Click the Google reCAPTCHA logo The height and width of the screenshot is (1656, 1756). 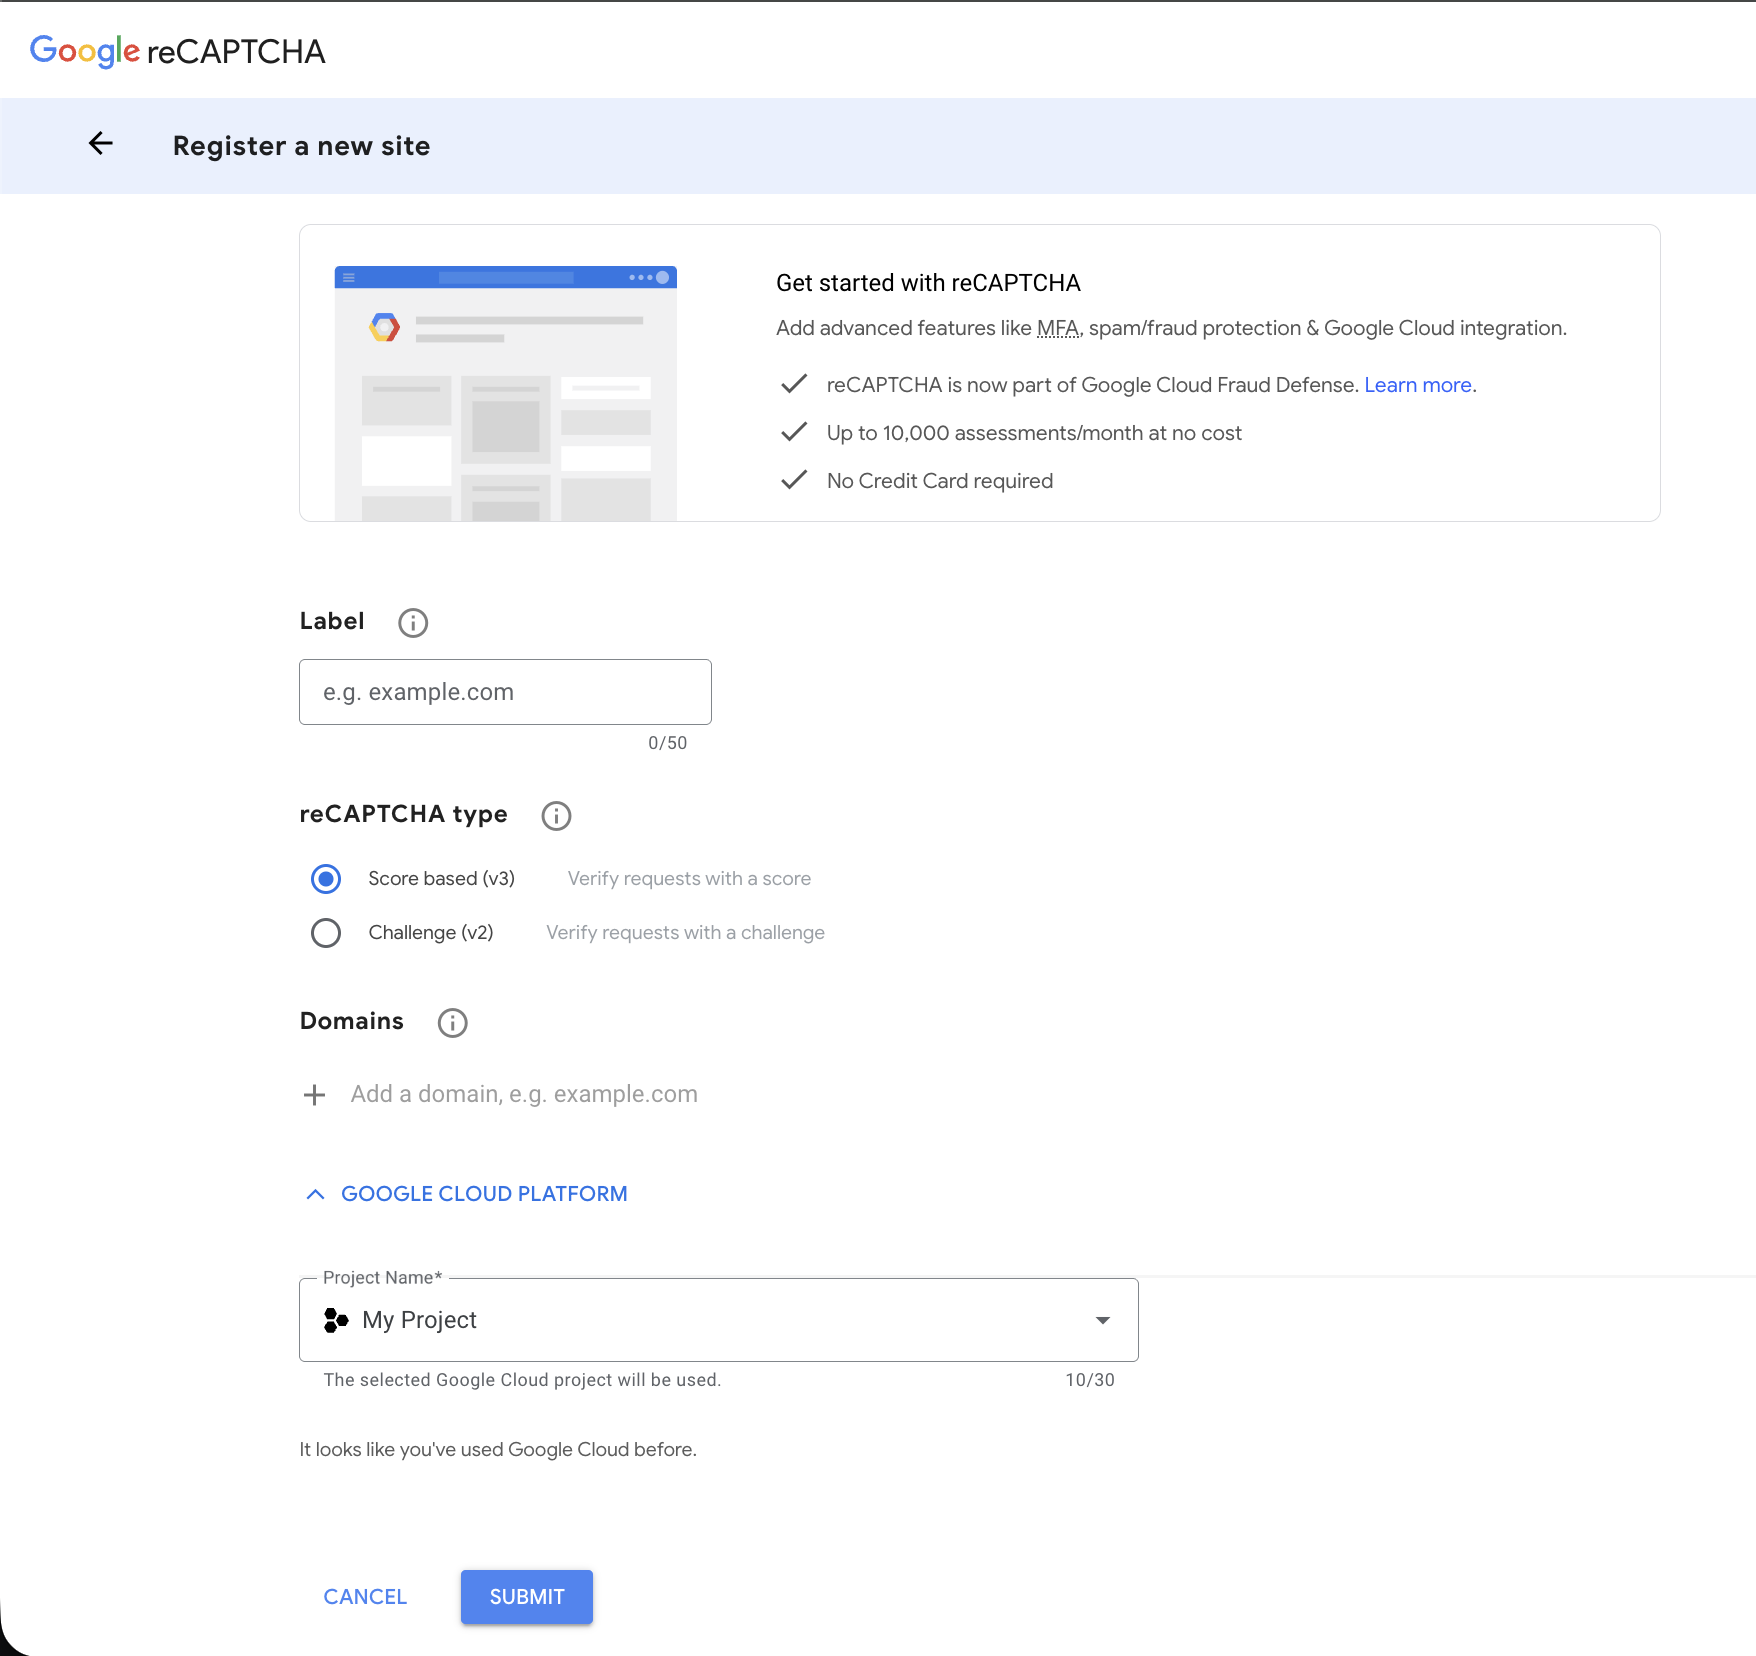tap(178, 50)
